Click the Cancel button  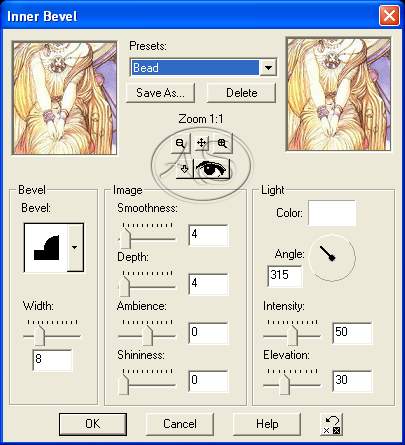(180, 424)
